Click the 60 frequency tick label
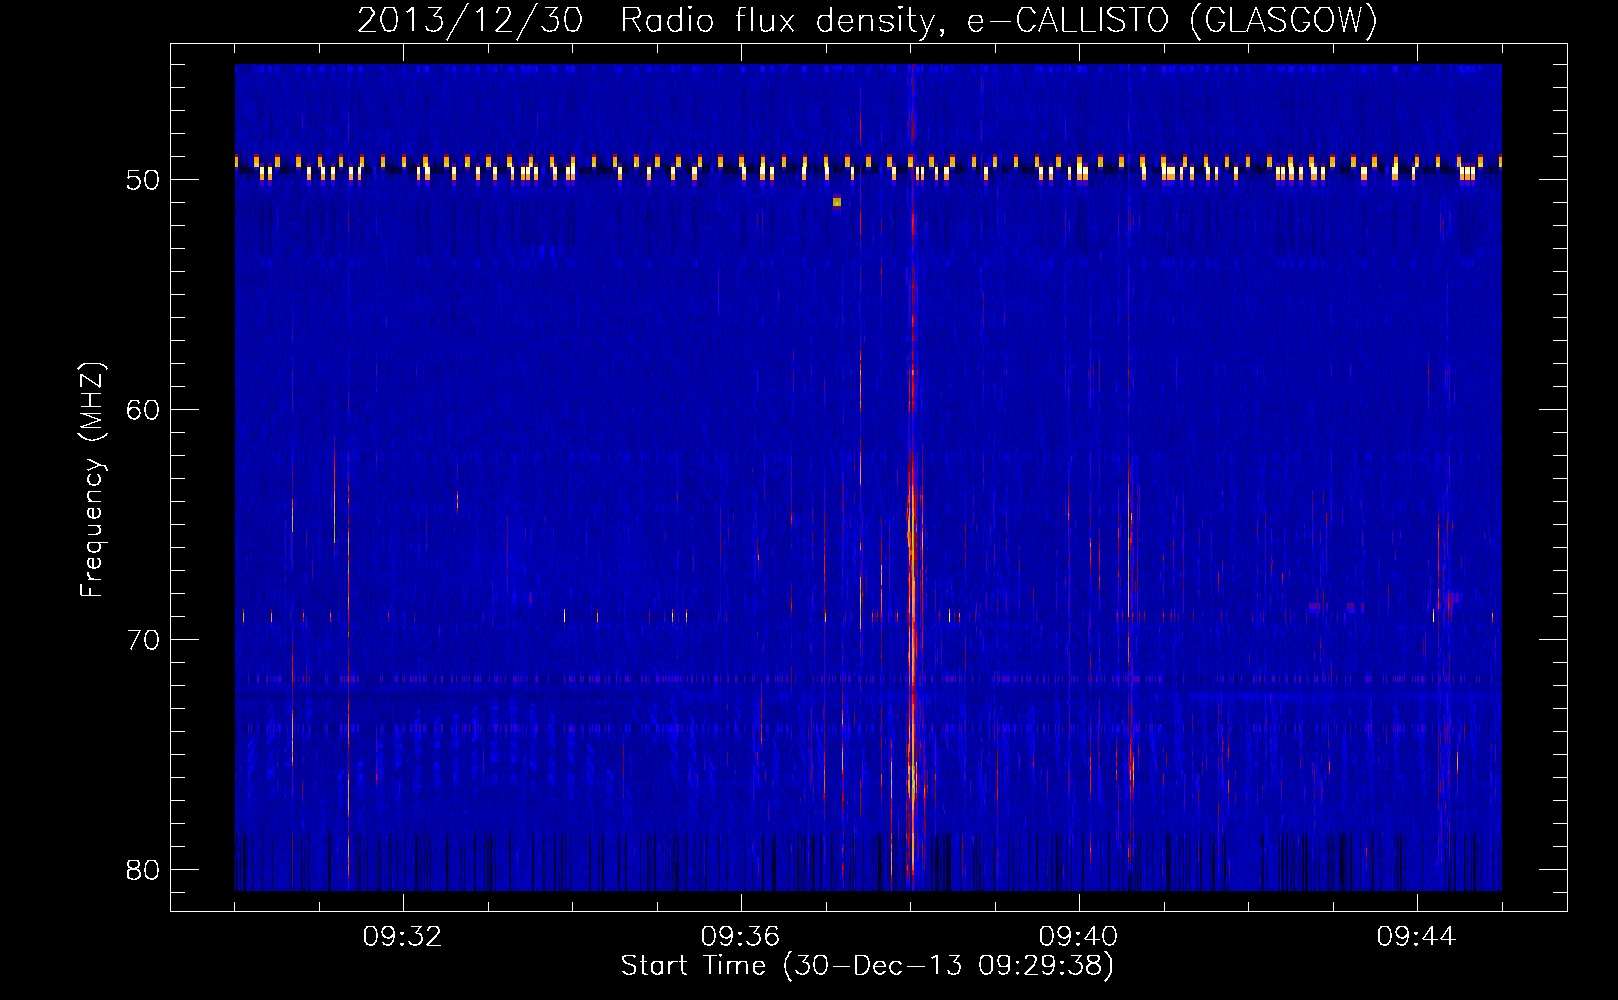Screen dimensions: 1618x1000 tap(143, 410)
